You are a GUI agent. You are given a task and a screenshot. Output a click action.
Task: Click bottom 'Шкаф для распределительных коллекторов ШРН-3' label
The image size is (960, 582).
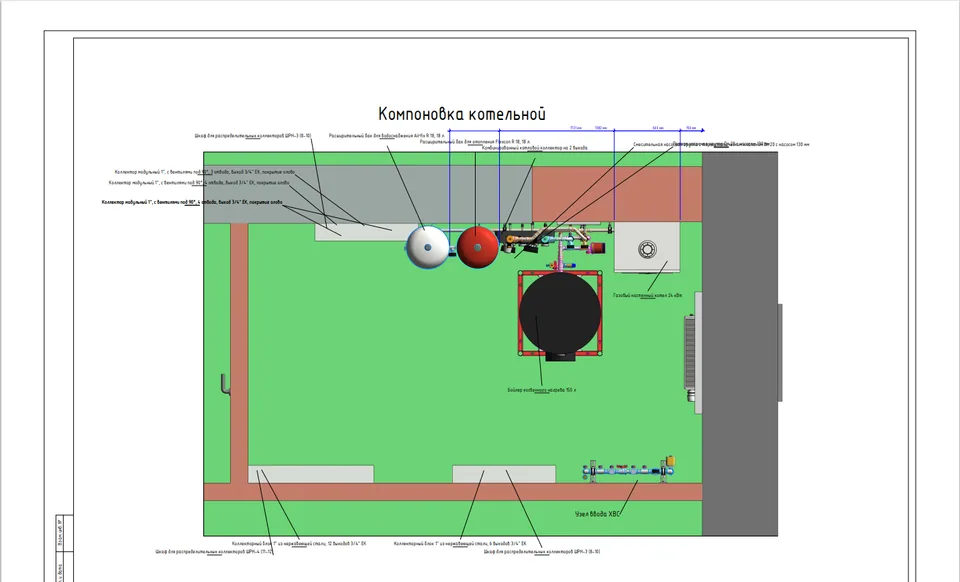(542, 551)
